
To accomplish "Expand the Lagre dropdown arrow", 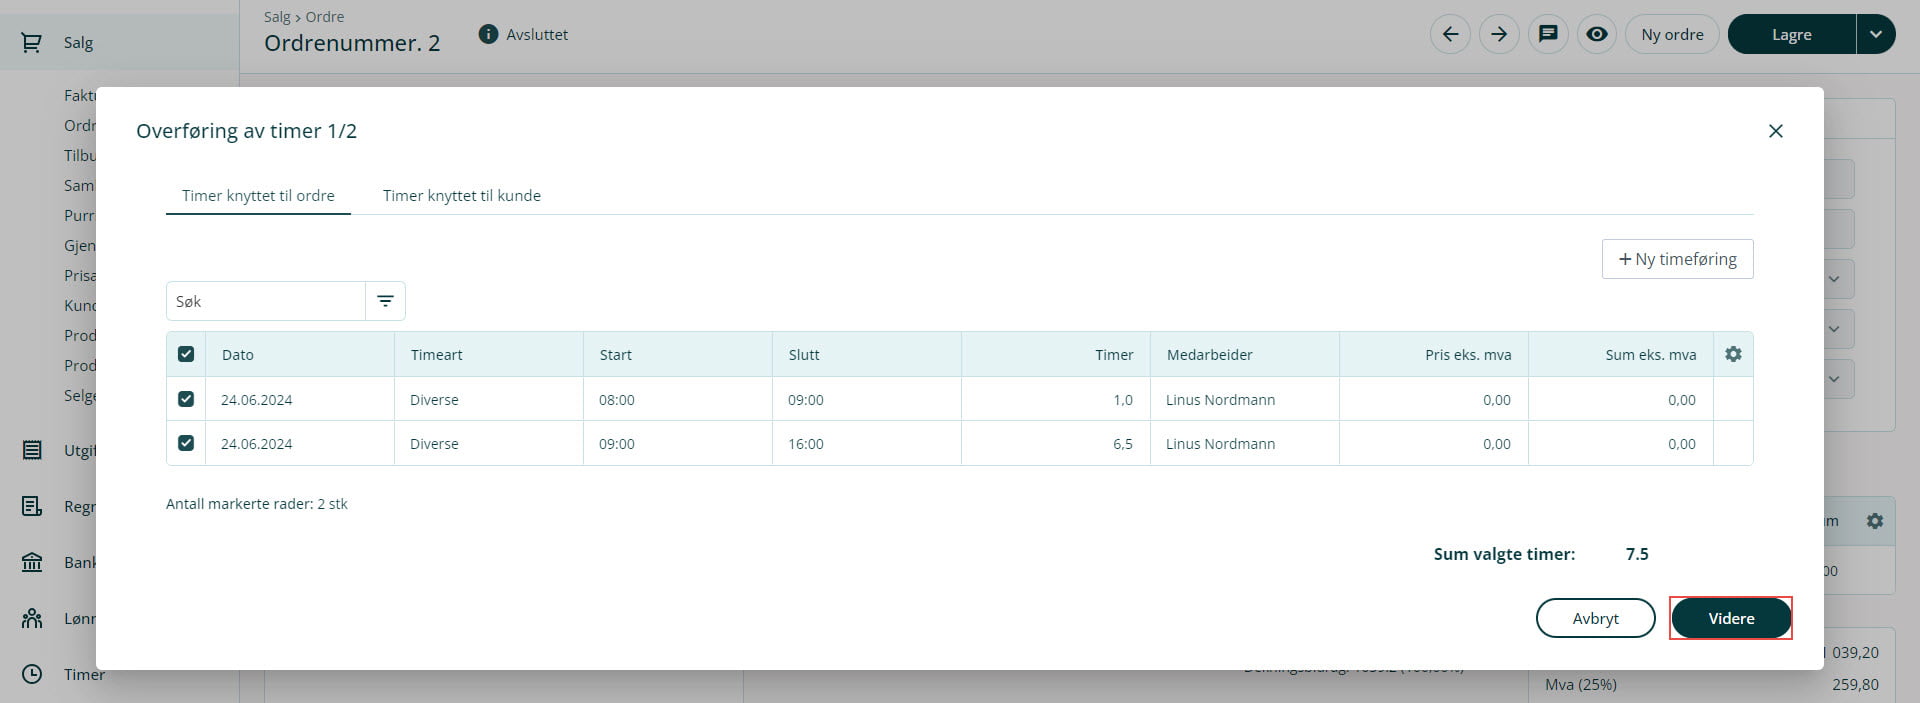I will pos(1875,34).
